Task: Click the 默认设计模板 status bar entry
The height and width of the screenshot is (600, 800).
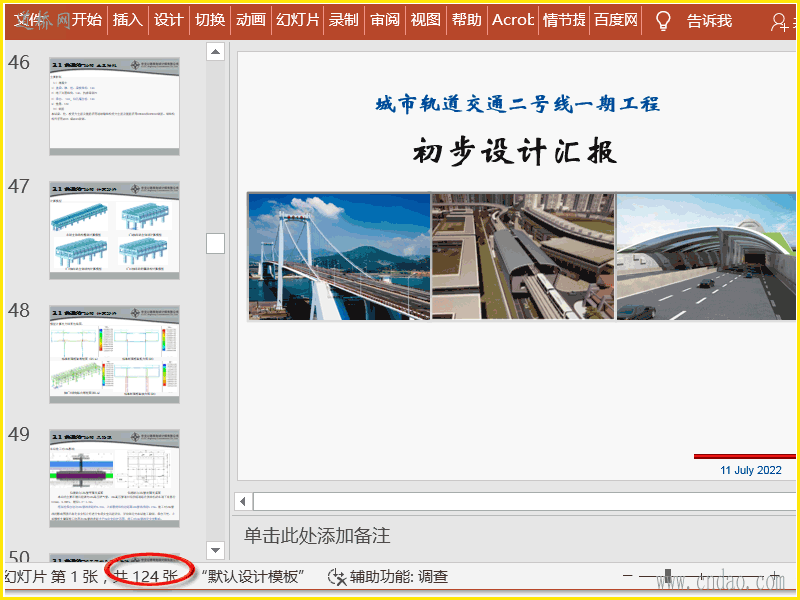Action: [253, 577]
